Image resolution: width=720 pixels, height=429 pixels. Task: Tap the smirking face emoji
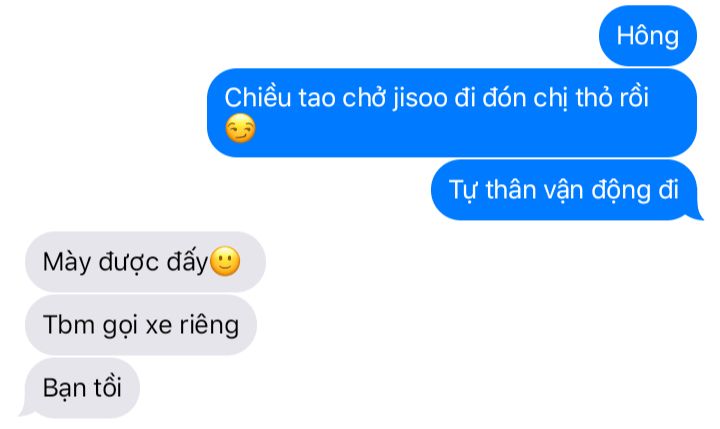(240, 128)
